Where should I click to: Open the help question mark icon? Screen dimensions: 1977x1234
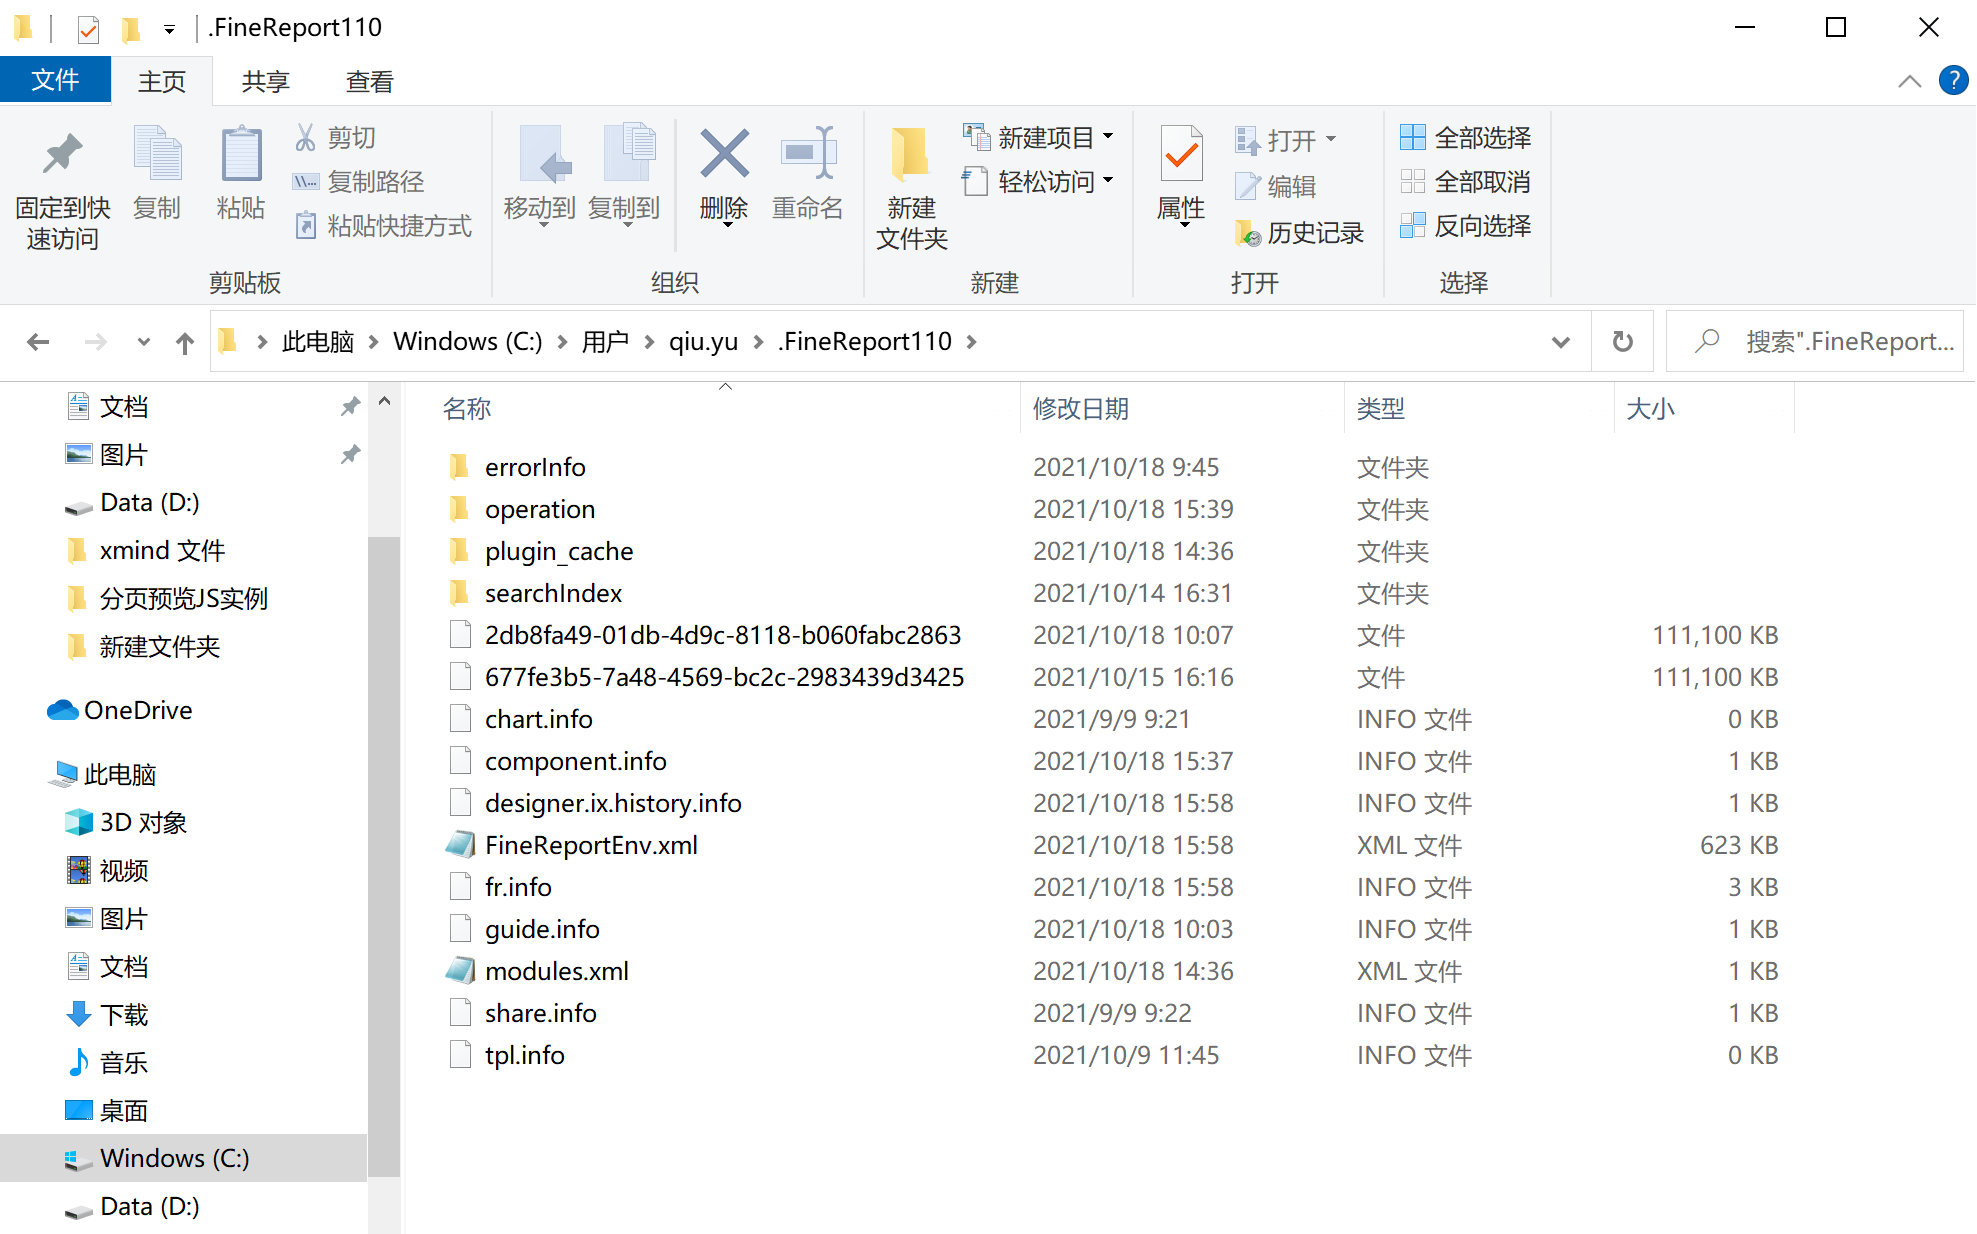(x=1952, y=80)
